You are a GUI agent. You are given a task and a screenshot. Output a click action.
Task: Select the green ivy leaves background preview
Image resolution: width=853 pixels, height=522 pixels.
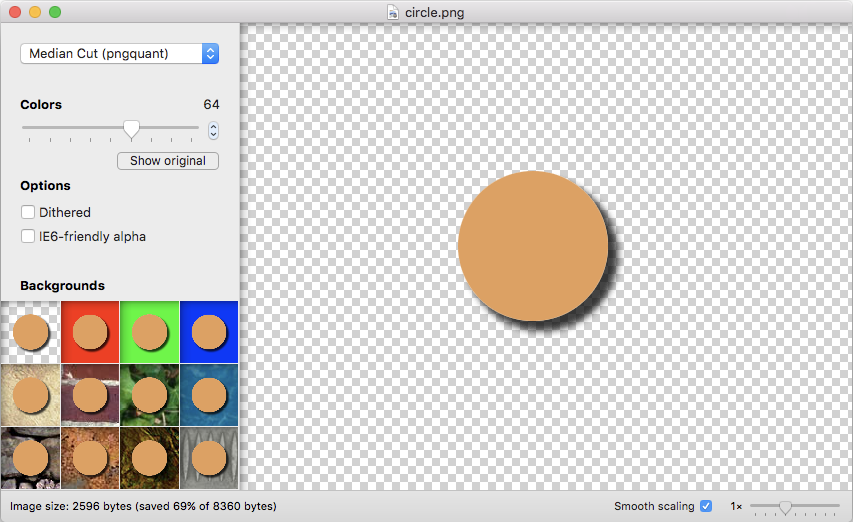coord(149,394)
